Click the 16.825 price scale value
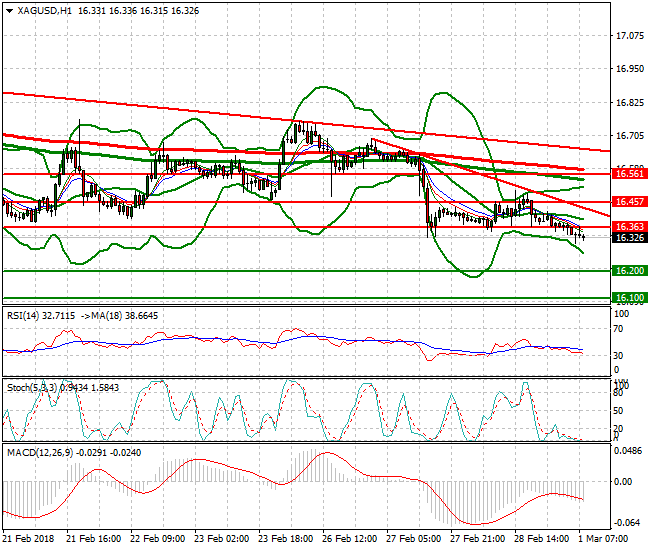 click(x=630, y=103)
